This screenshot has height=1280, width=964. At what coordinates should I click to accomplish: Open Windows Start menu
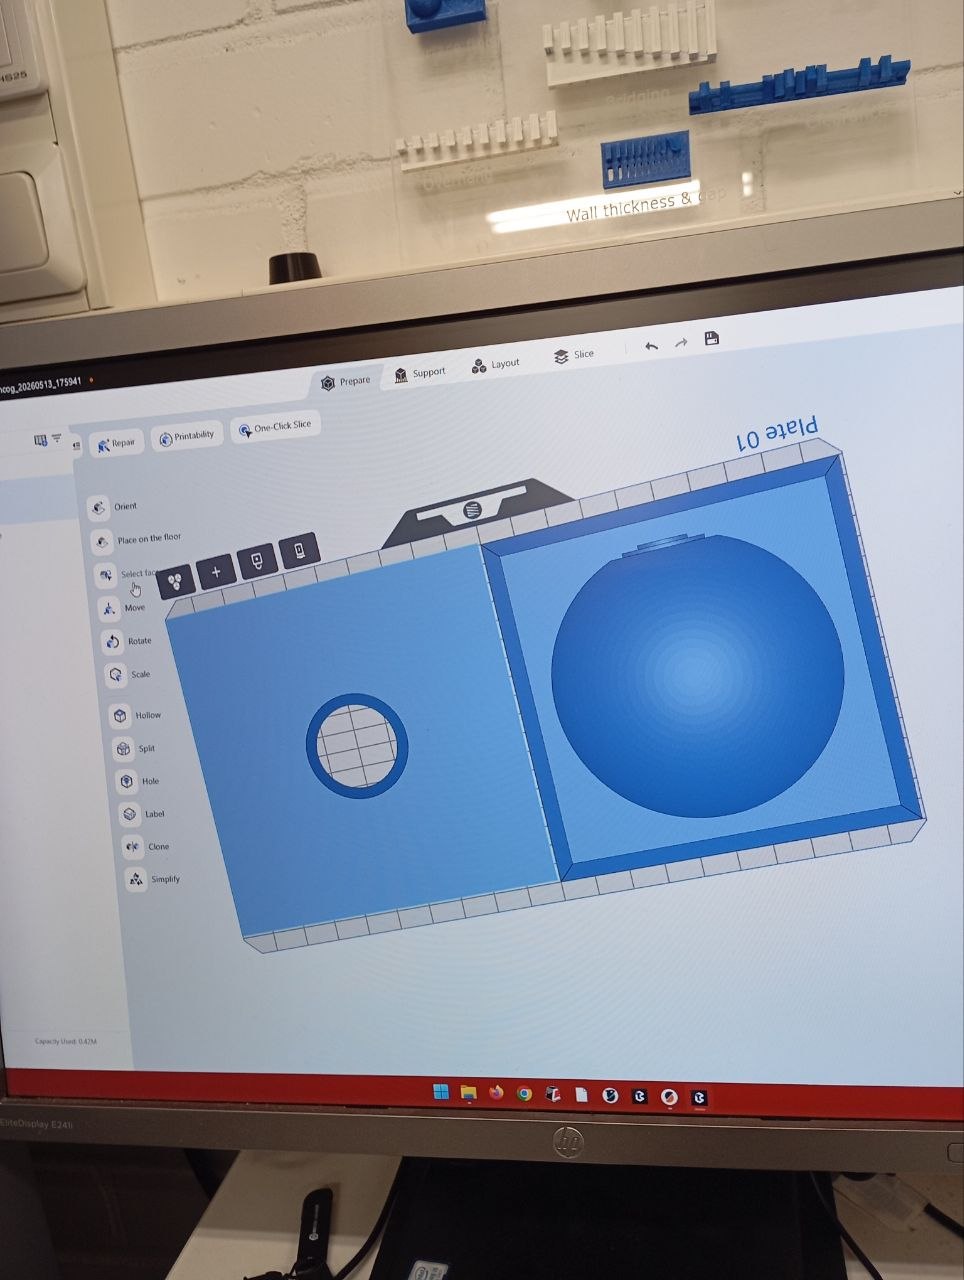click(441, 1093)
